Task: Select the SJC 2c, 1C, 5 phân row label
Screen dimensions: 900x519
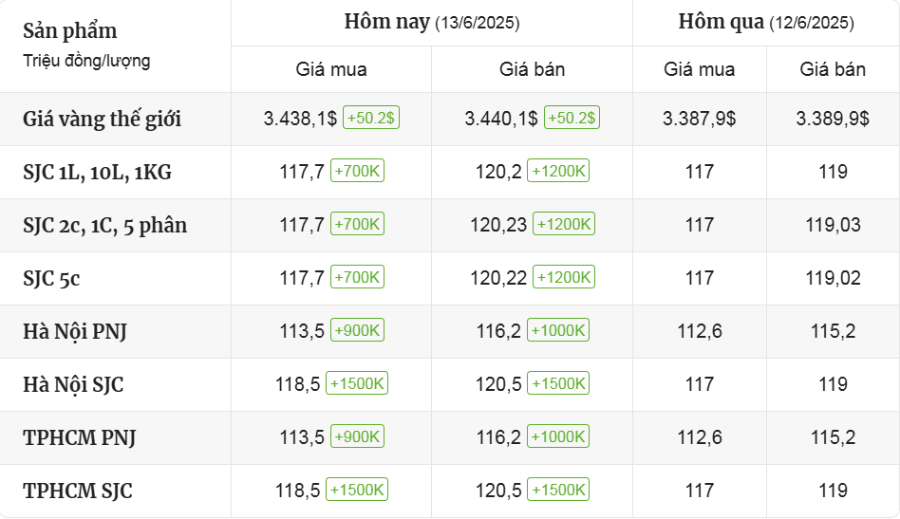Action: pos(105,225)
